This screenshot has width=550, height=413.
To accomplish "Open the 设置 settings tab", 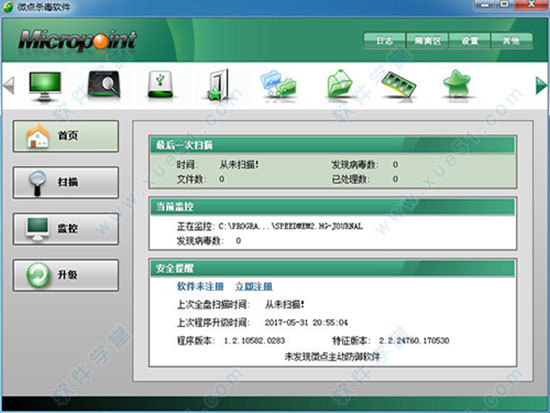I will pos(470,41).
